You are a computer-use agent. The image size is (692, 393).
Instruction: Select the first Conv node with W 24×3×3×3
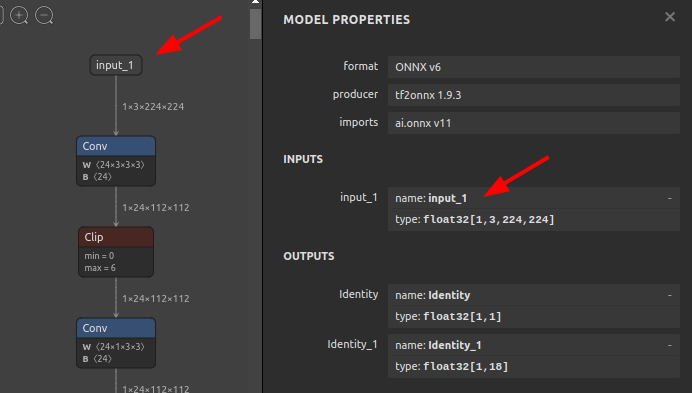pos(116,161)
